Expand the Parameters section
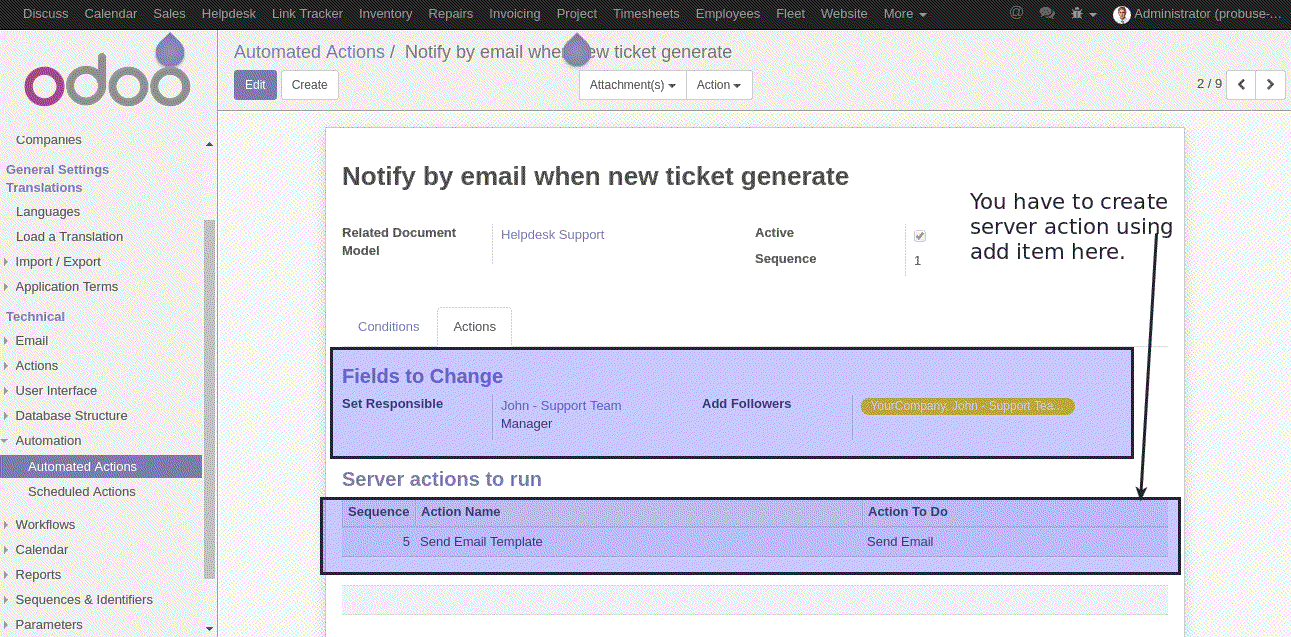 (49, 624)
